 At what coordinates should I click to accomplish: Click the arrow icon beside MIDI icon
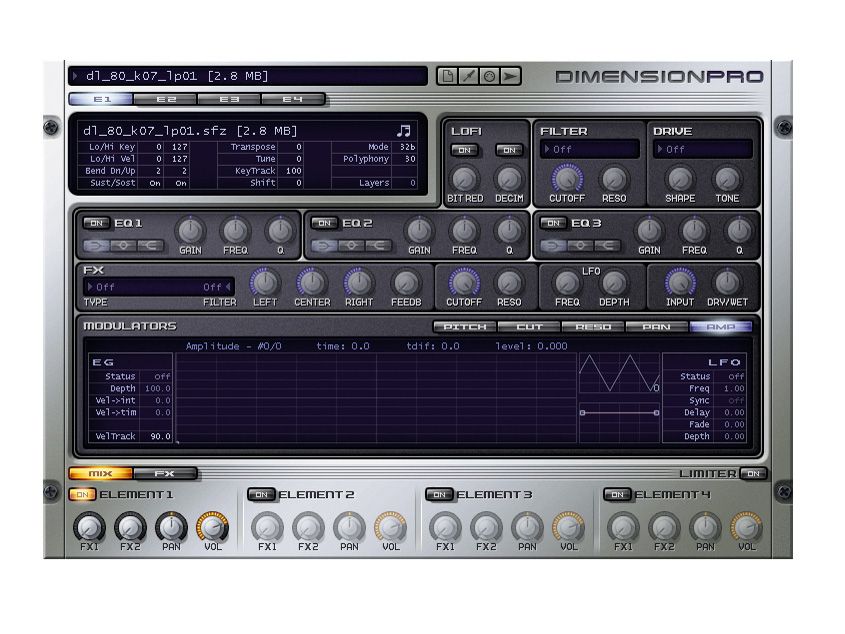tap(510, 76)
